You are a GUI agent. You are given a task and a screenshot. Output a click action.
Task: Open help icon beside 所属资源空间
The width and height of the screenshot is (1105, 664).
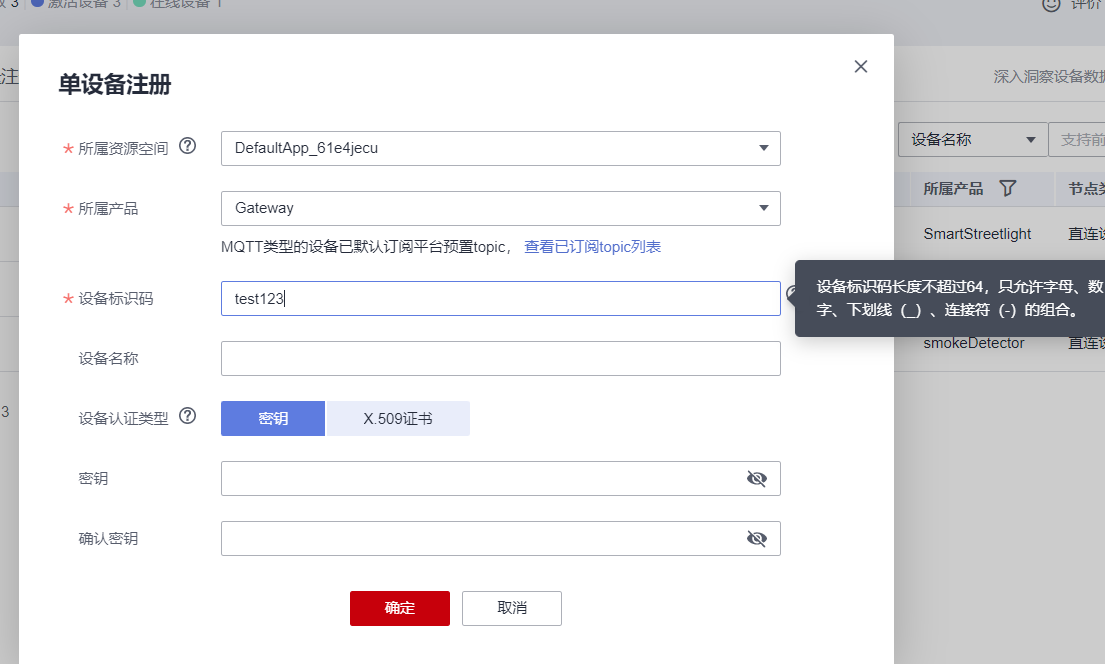(187, 146)
